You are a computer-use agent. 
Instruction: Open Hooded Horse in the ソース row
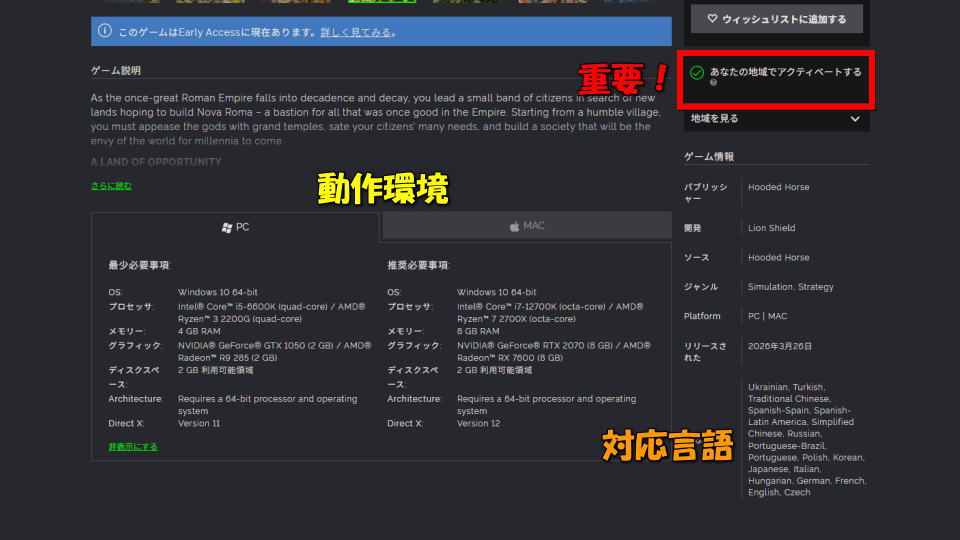pos(778,257)
